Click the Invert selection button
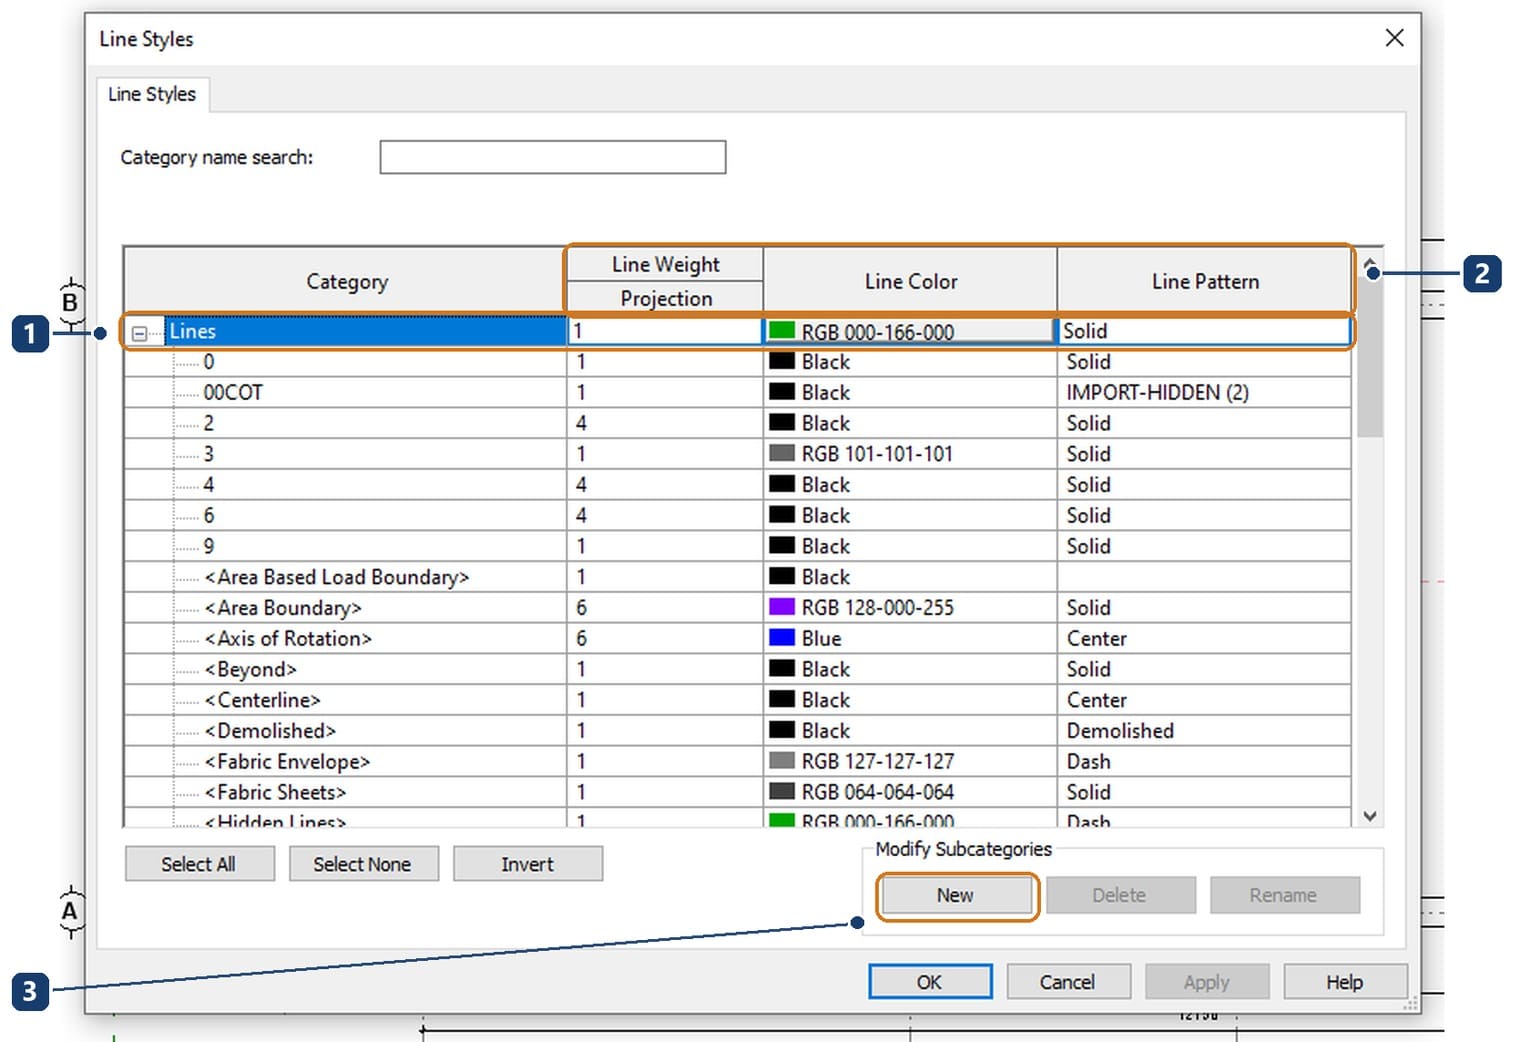The width and height of the screenshot is (1520, 1042). click(527, 864)
